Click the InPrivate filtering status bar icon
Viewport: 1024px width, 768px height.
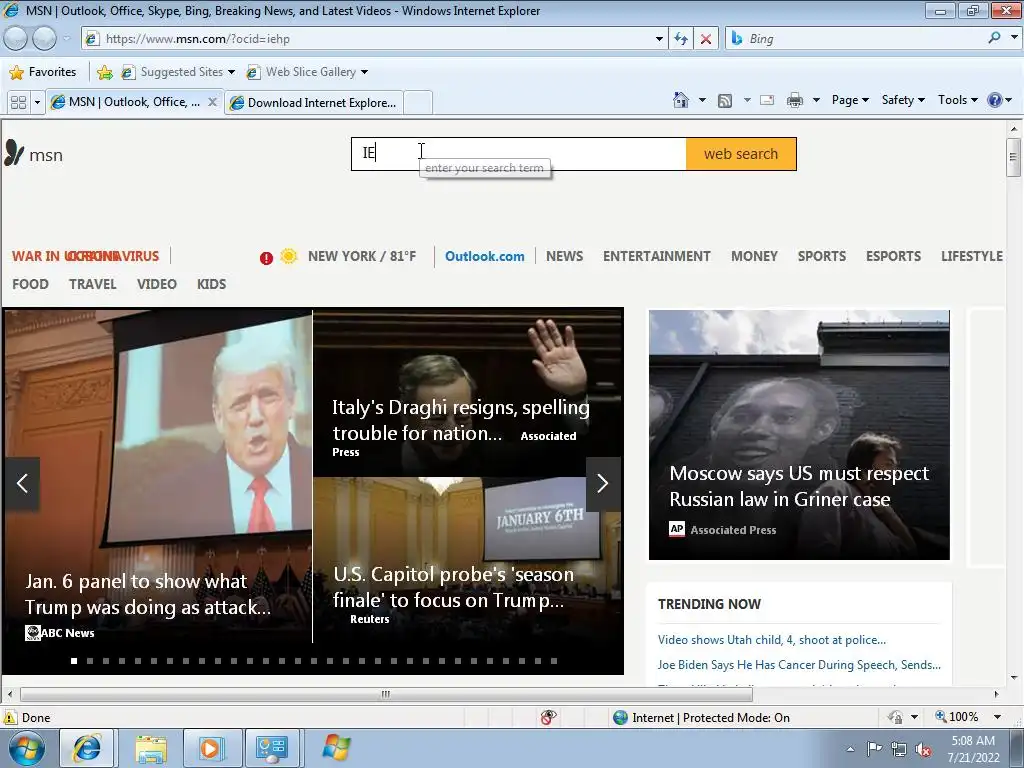[549, 717]
